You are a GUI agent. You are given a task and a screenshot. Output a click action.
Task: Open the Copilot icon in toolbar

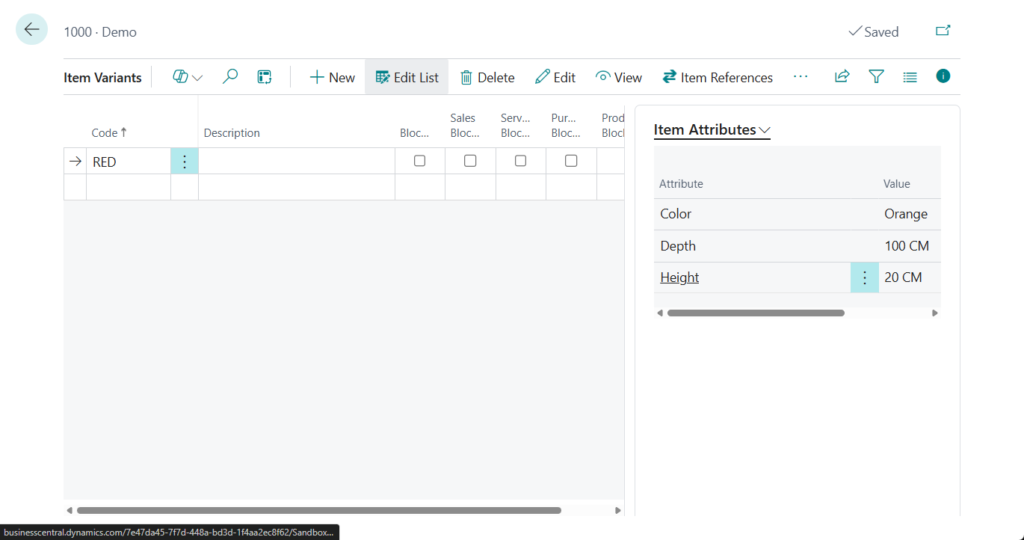(x=180, y=77)
